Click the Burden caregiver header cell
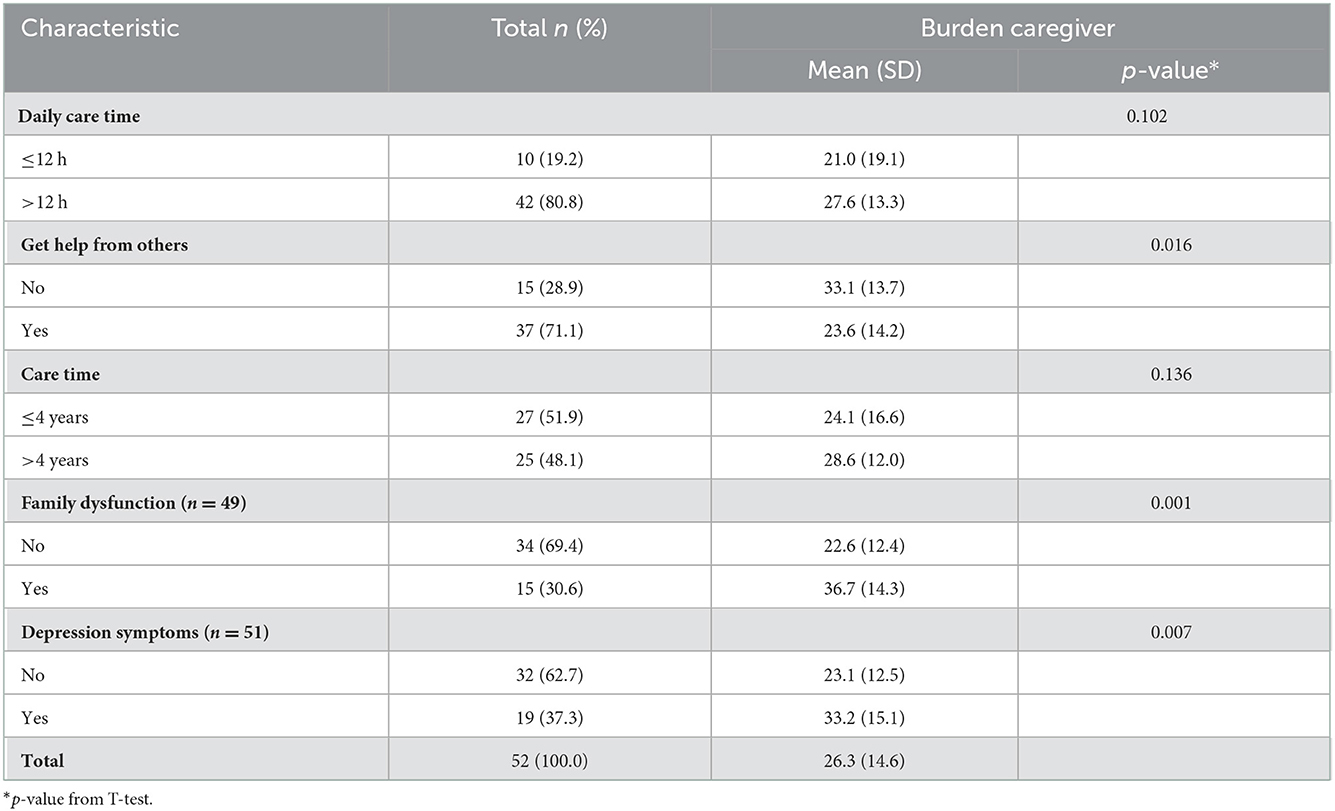Image resolution: width=1335 pixels, height=811 pixels. pos(1021,28)
